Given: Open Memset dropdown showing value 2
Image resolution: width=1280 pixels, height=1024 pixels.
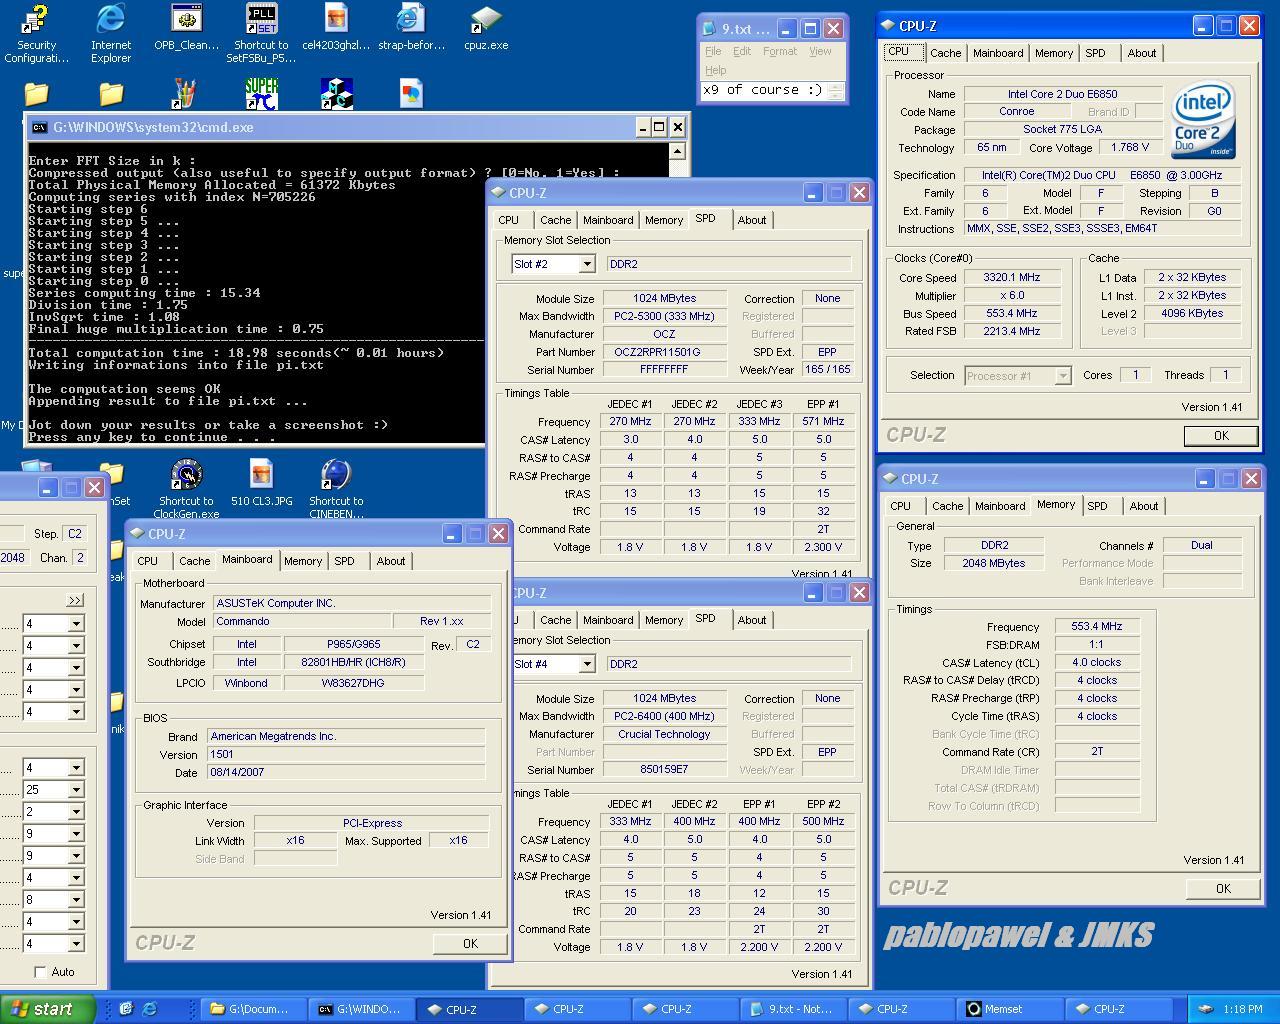Looking at the screenshot, I should click(x=75, y=812).
